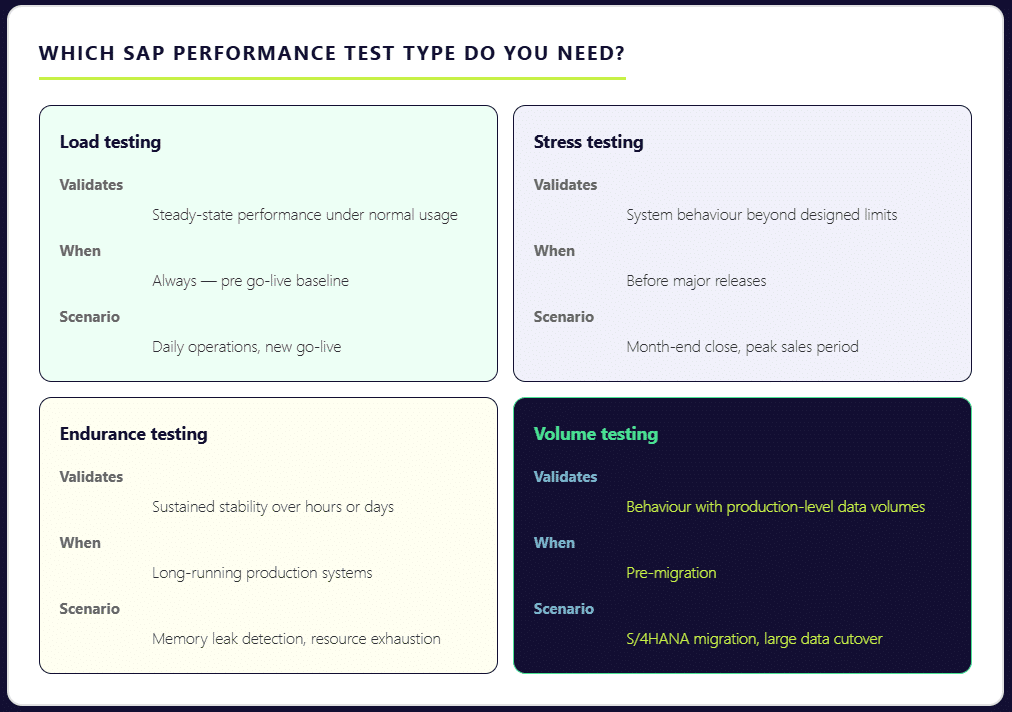Select the highlighted Volume testing heading
This screenshot has height=712, width=1012.
[x=595, y=434]
